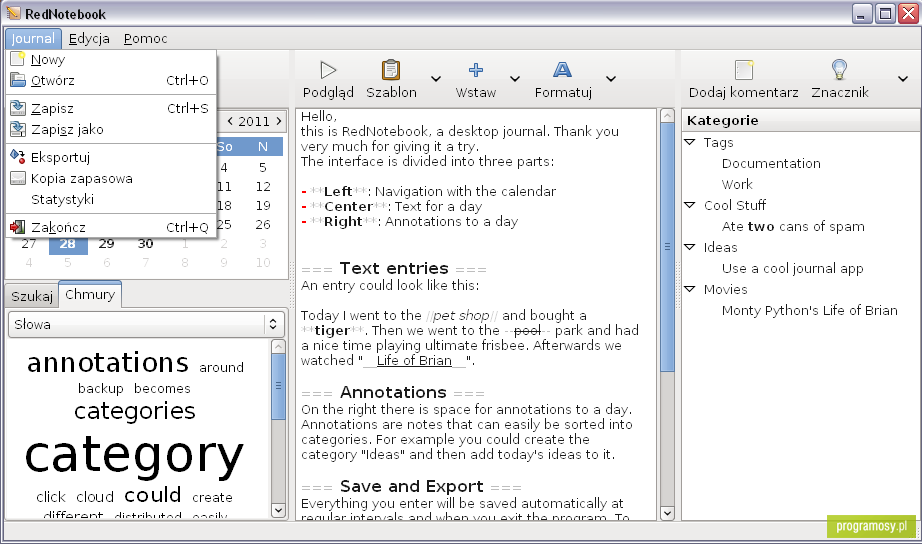
Task: Click the 'around' word in cloud
Action: coord(221,368)
